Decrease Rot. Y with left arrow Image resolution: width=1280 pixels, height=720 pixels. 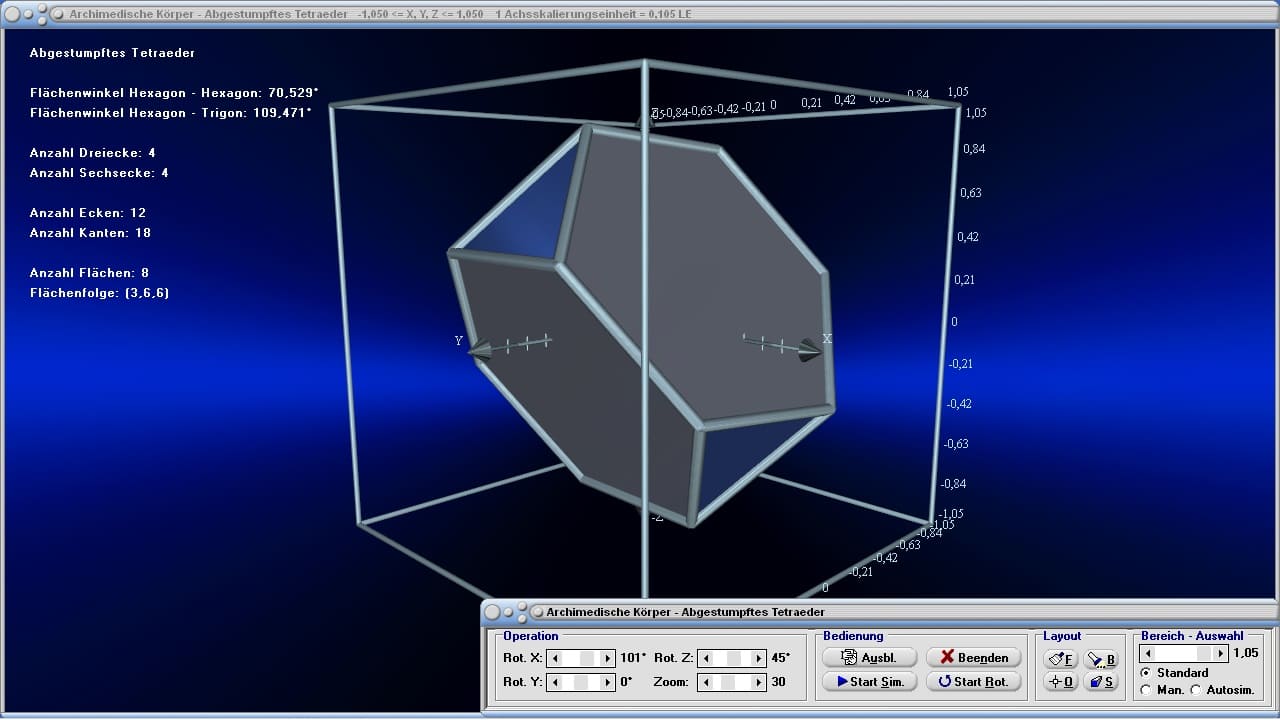(555, 682)
